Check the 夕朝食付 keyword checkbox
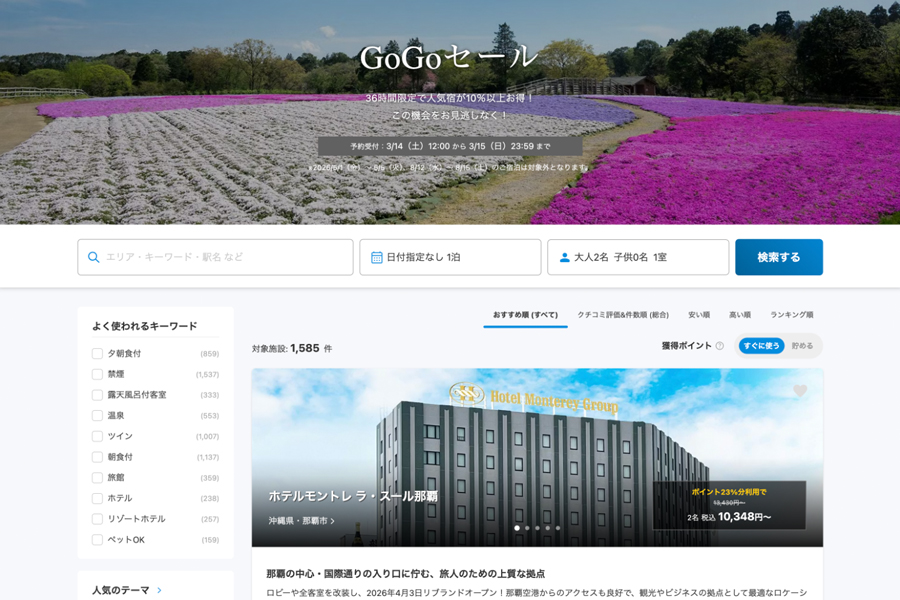 [97, 353]
